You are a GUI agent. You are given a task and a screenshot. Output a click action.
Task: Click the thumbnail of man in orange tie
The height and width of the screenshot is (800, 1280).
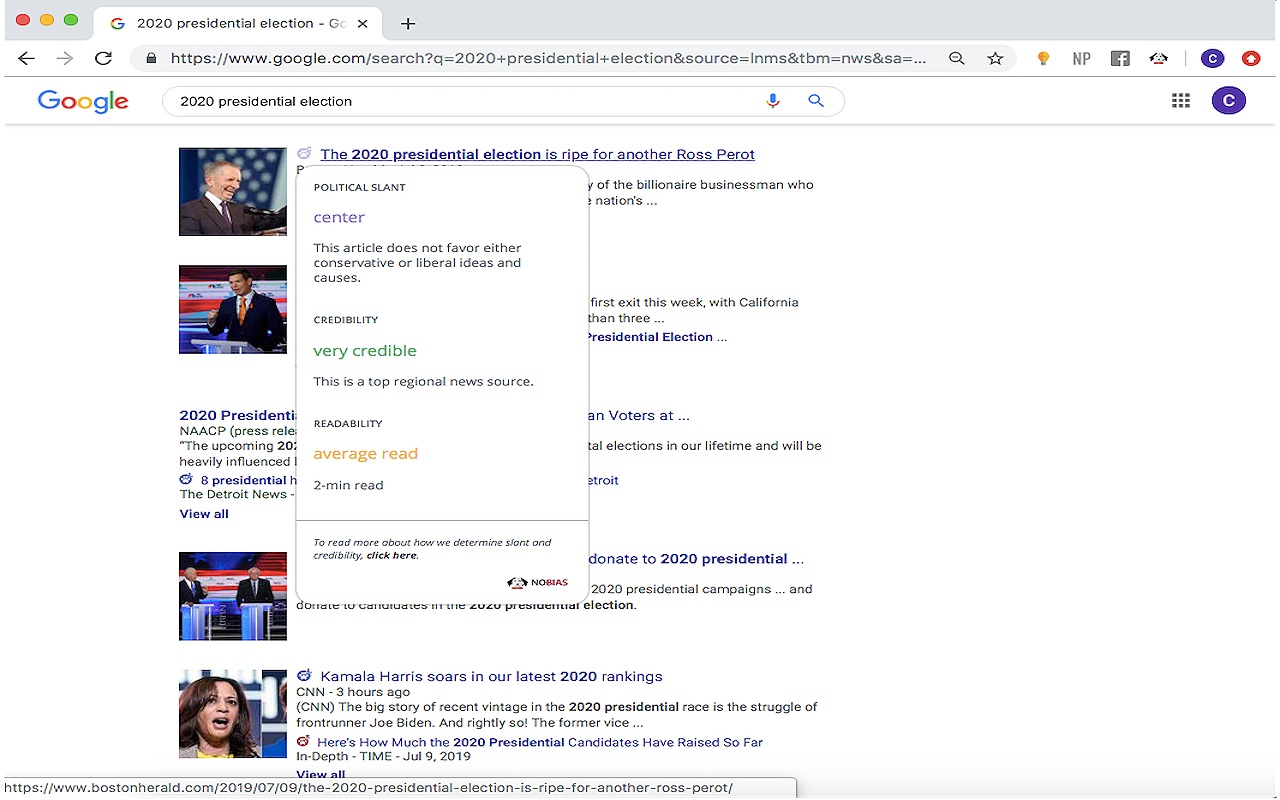233,309
